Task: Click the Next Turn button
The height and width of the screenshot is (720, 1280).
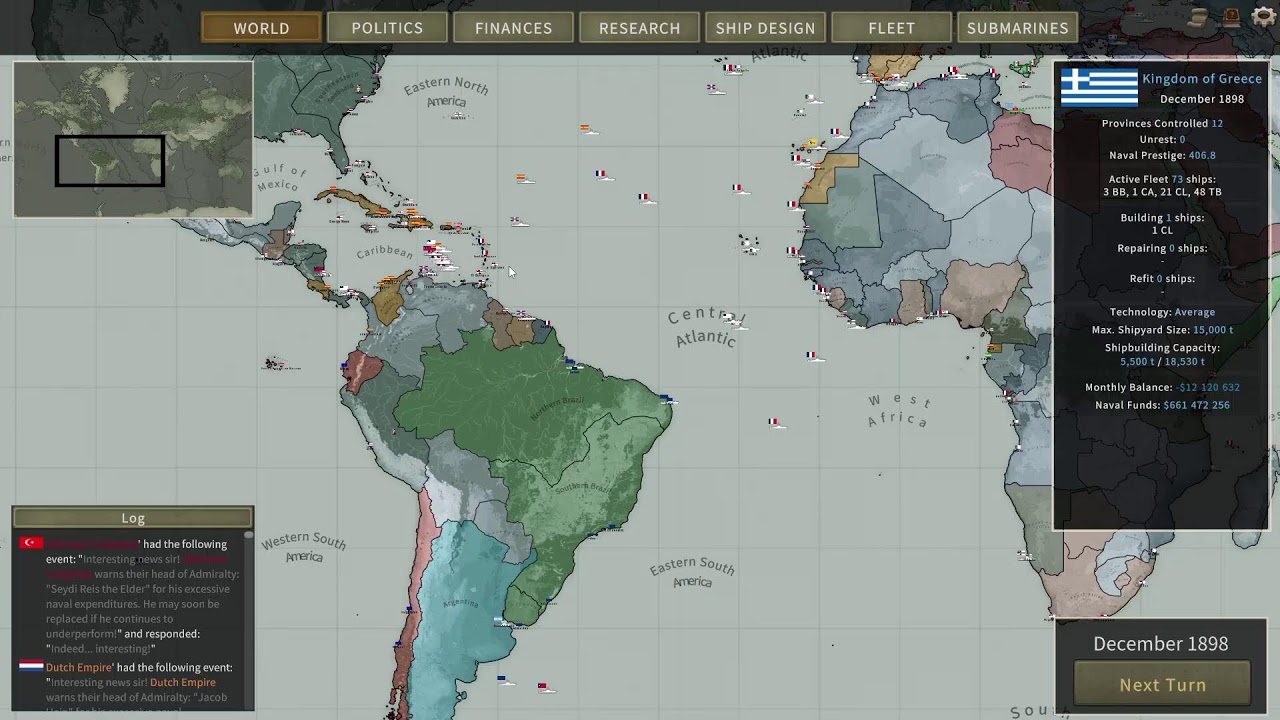Action: (x=1162, y=685)
